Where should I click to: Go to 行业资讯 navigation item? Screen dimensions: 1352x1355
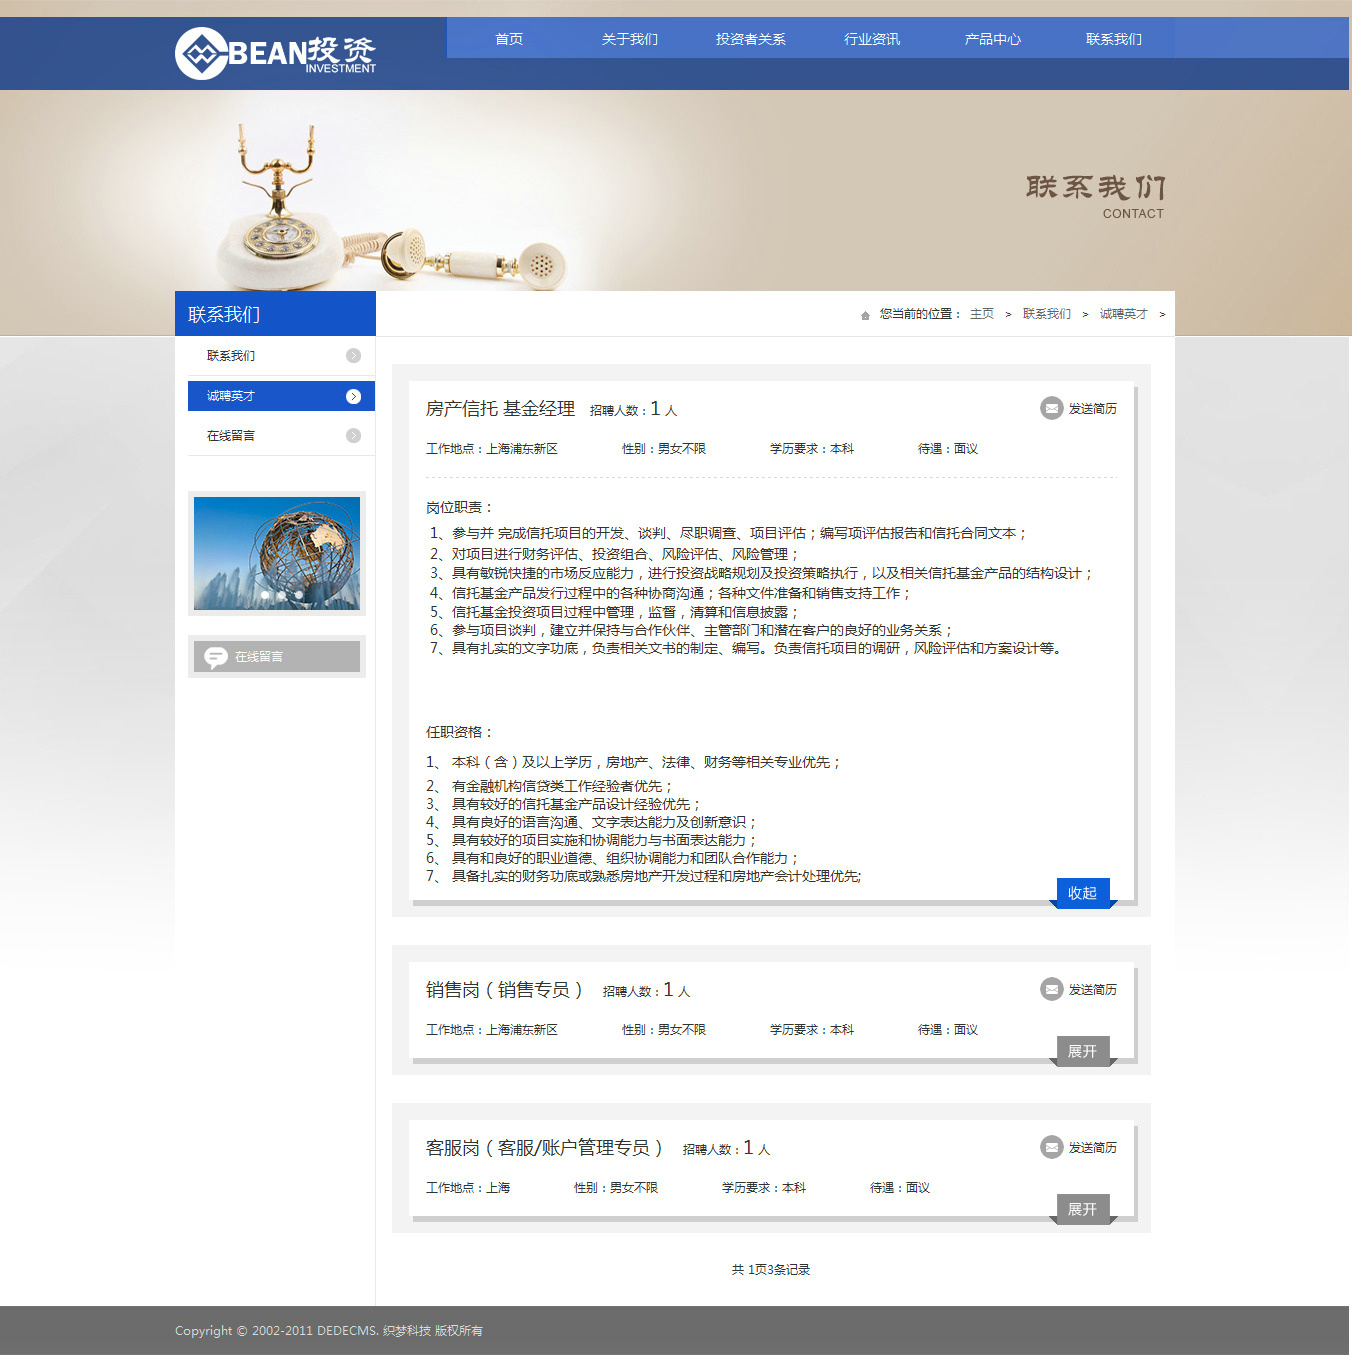coord(871,39)
